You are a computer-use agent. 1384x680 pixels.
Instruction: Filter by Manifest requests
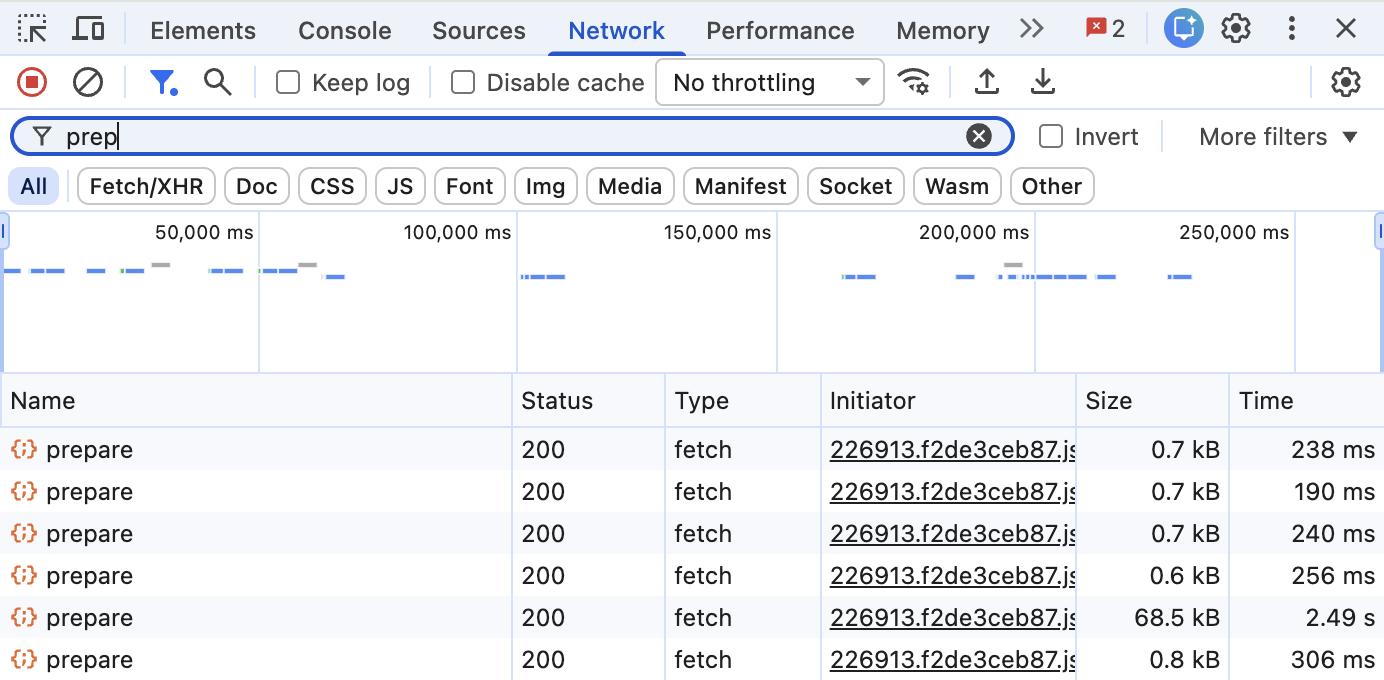point(740,186)
